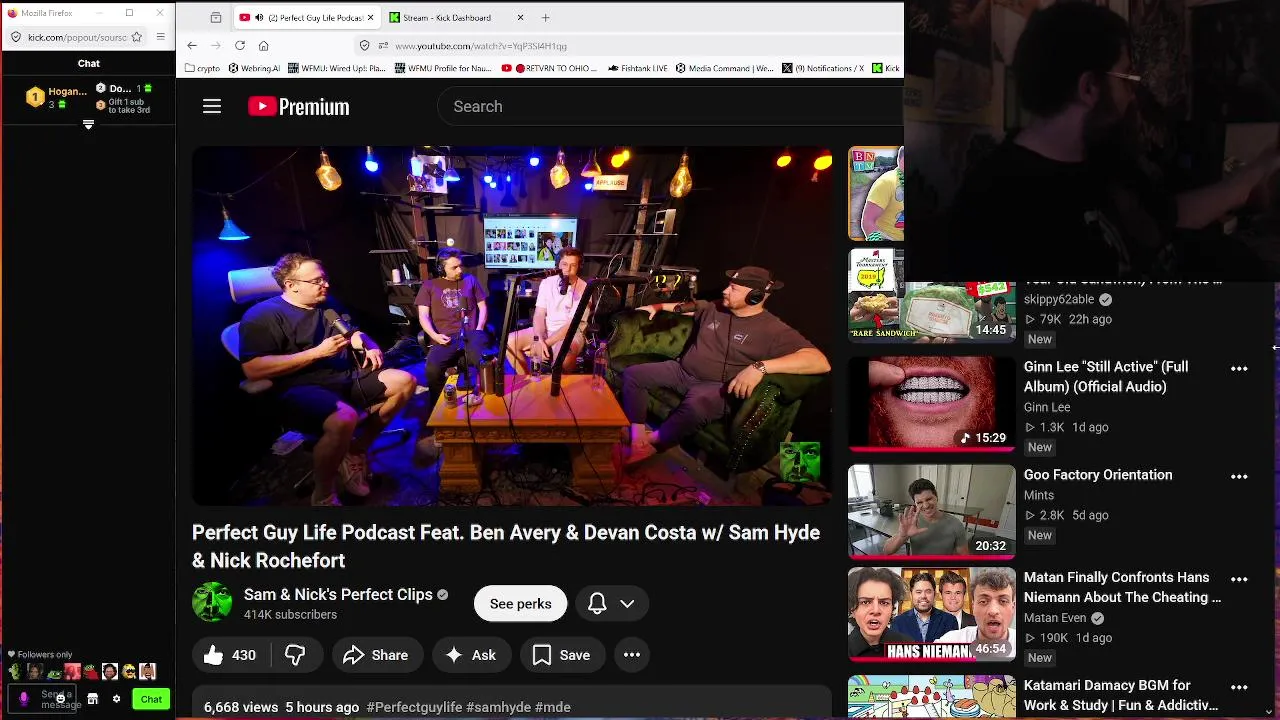
Task: Close the Perfect Guy Life Podcast tab
Action: (x=370, y=17)
